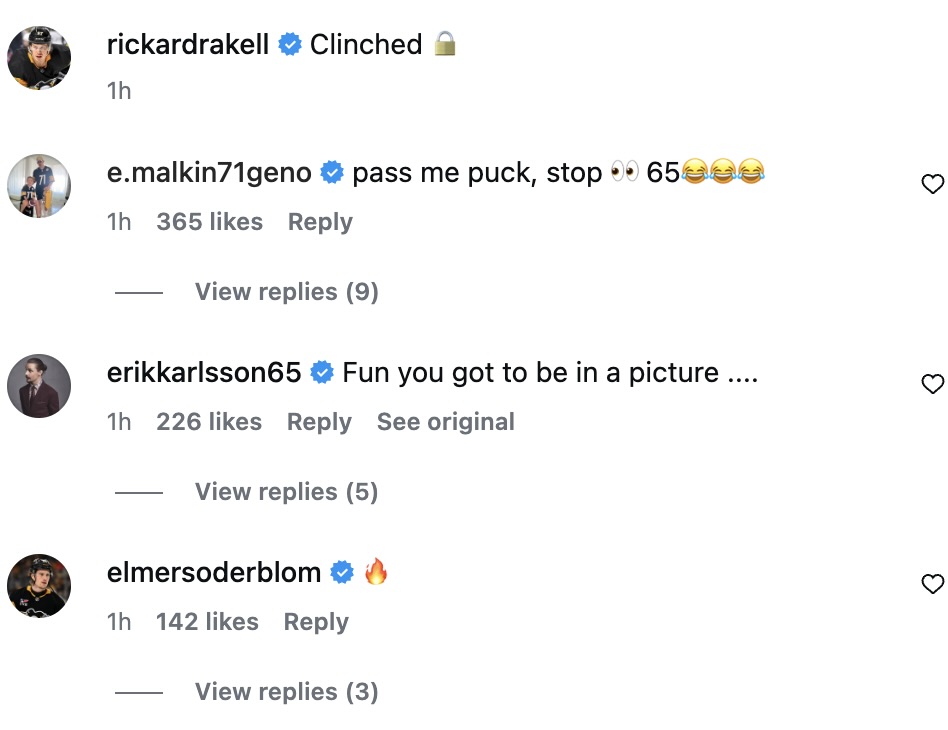
Task: Open elmersoderblom's avatar photo
Action: [39, 586]
